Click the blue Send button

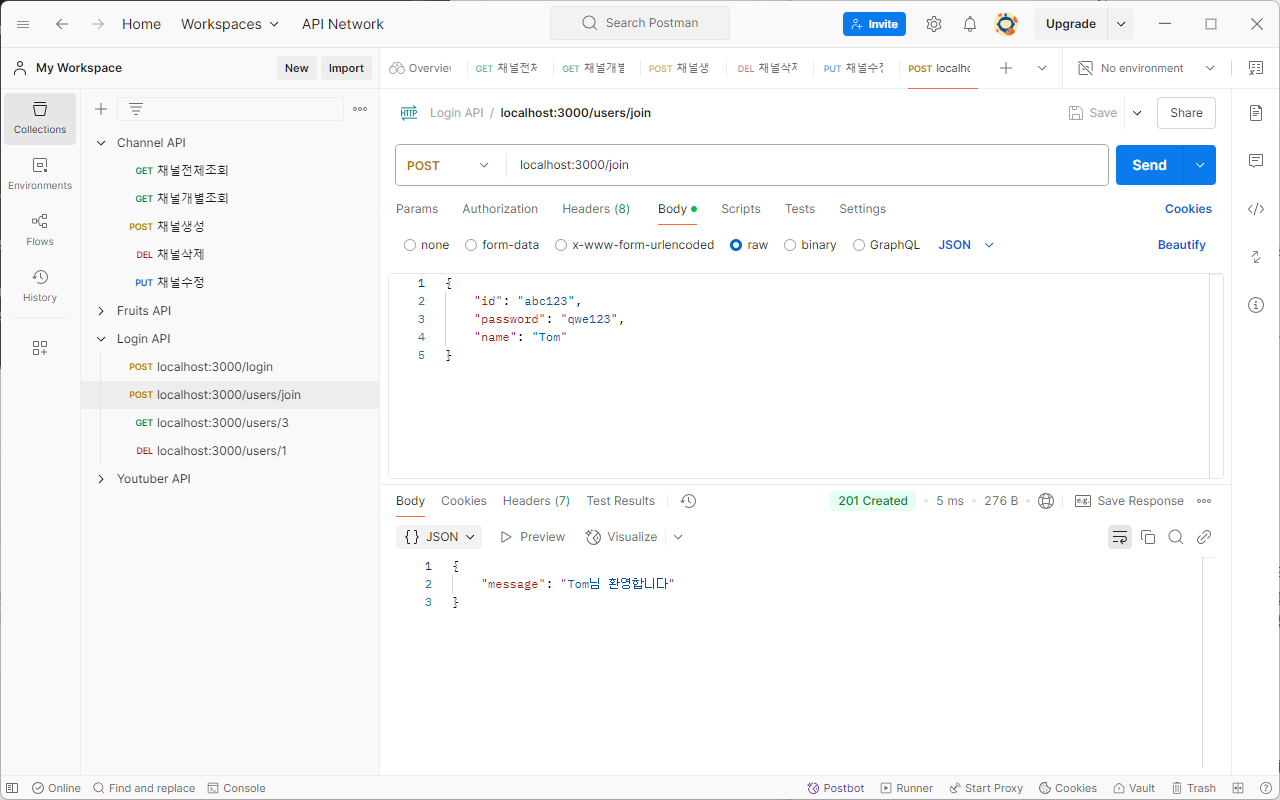tap(1149, 165)
